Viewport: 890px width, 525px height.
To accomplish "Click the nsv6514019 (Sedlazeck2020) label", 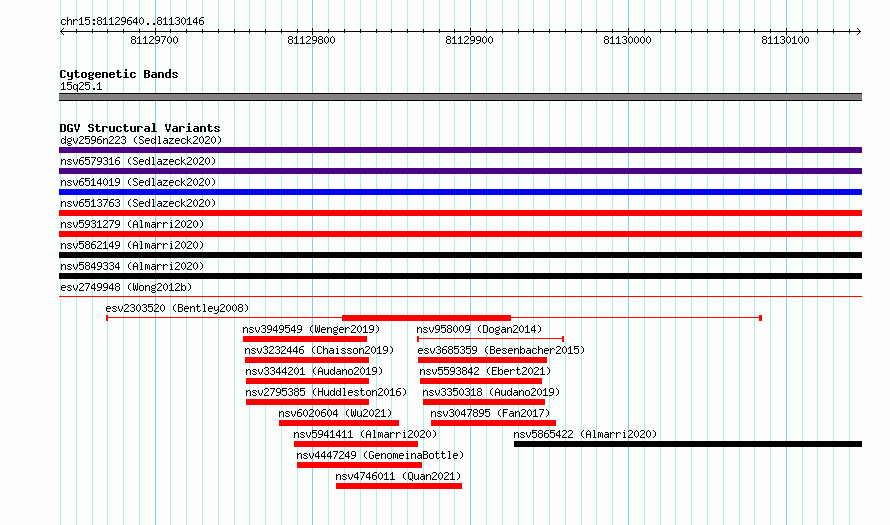I will 138,182.
